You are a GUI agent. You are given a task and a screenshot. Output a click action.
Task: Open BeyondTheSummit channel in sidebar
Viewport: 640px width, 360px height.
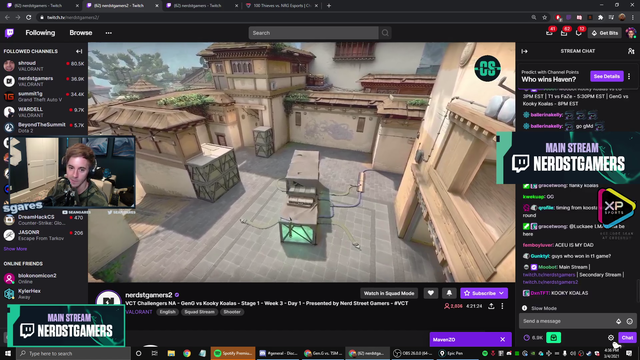tap(44, 127)
